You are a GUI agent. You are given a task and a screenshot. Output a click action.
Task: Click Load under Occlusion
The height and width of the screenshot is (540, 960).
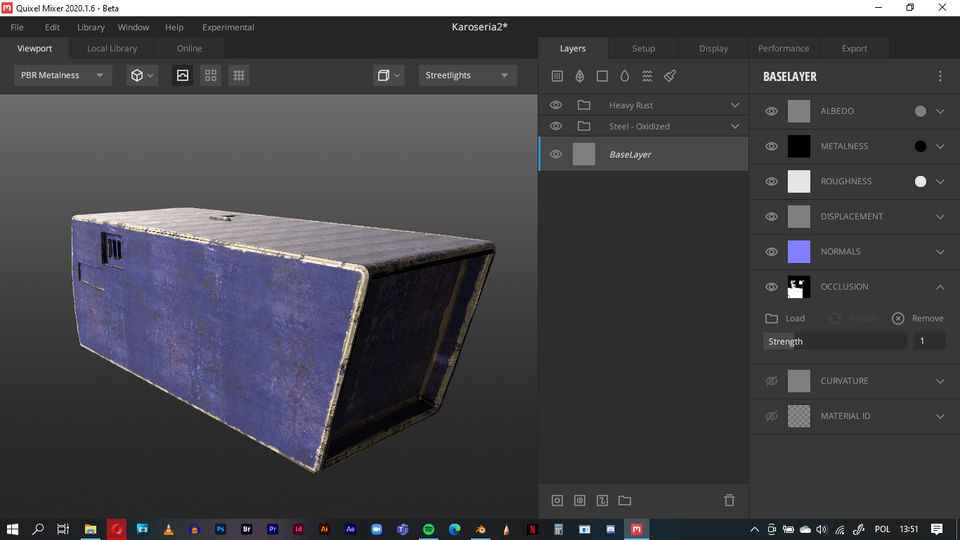[785, 318]
